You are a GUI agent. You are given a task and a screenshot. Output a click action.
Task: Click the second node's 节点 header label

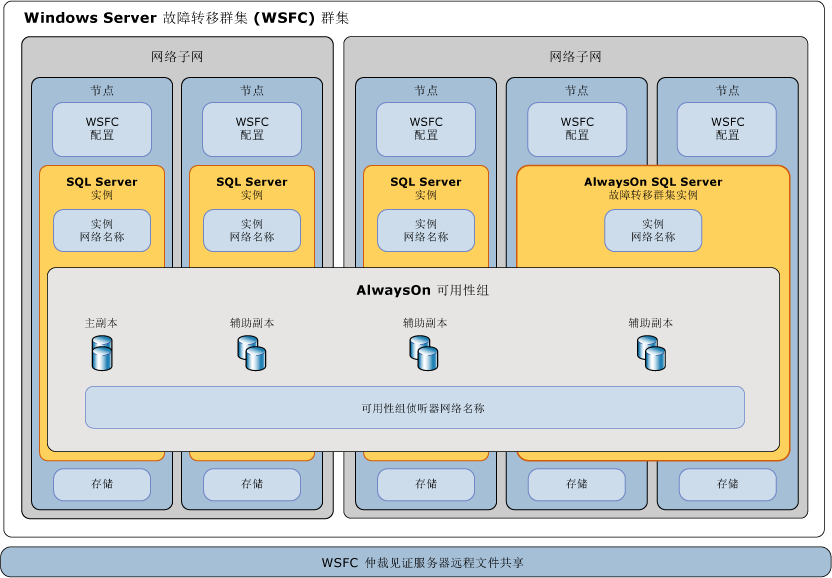pyautogui.click(x=251, y=89)
